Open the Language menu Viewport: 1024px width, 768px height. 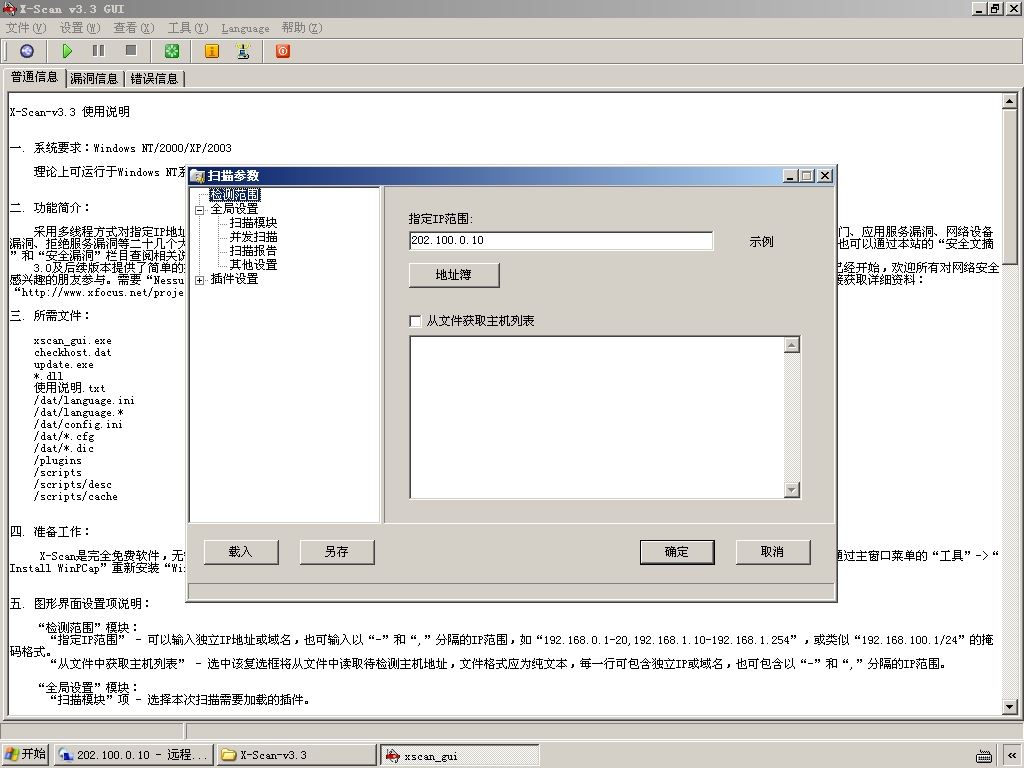(x=245, y=28)
